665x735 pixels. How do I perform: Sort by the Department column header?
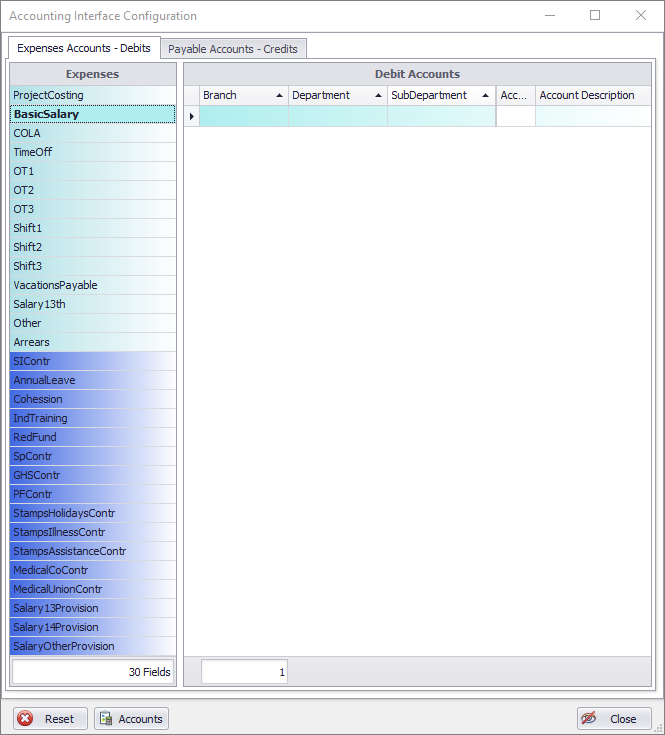coord(337,95)
